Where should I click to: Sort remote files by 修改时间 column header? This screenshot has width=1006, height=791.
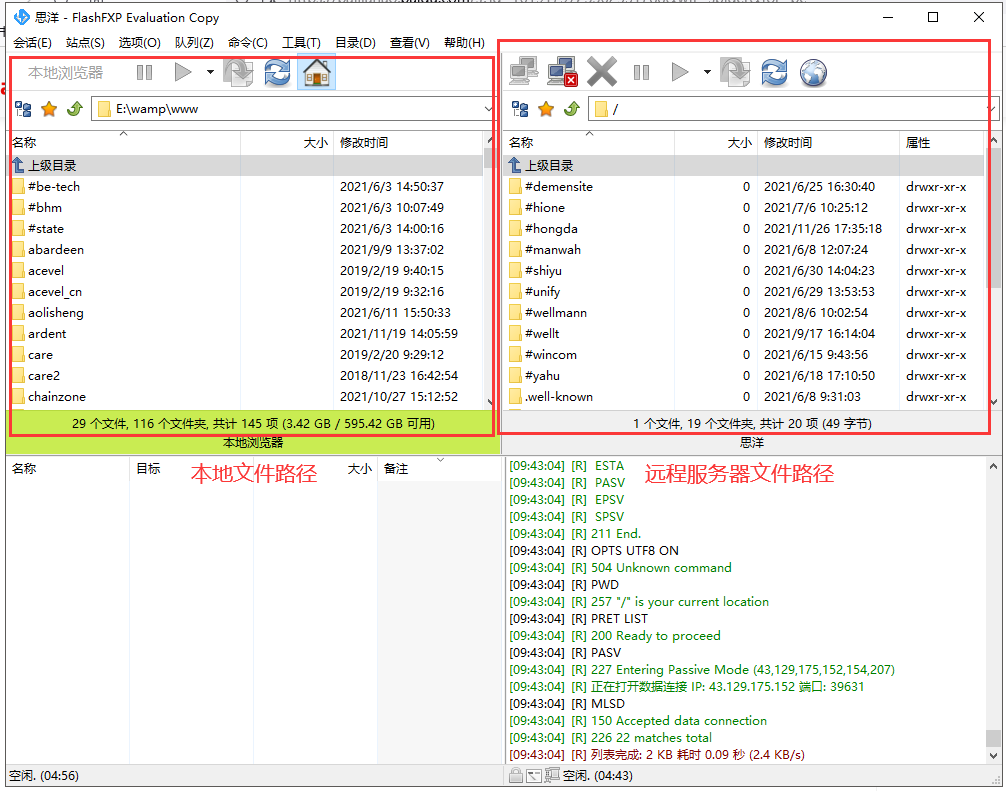826,143
